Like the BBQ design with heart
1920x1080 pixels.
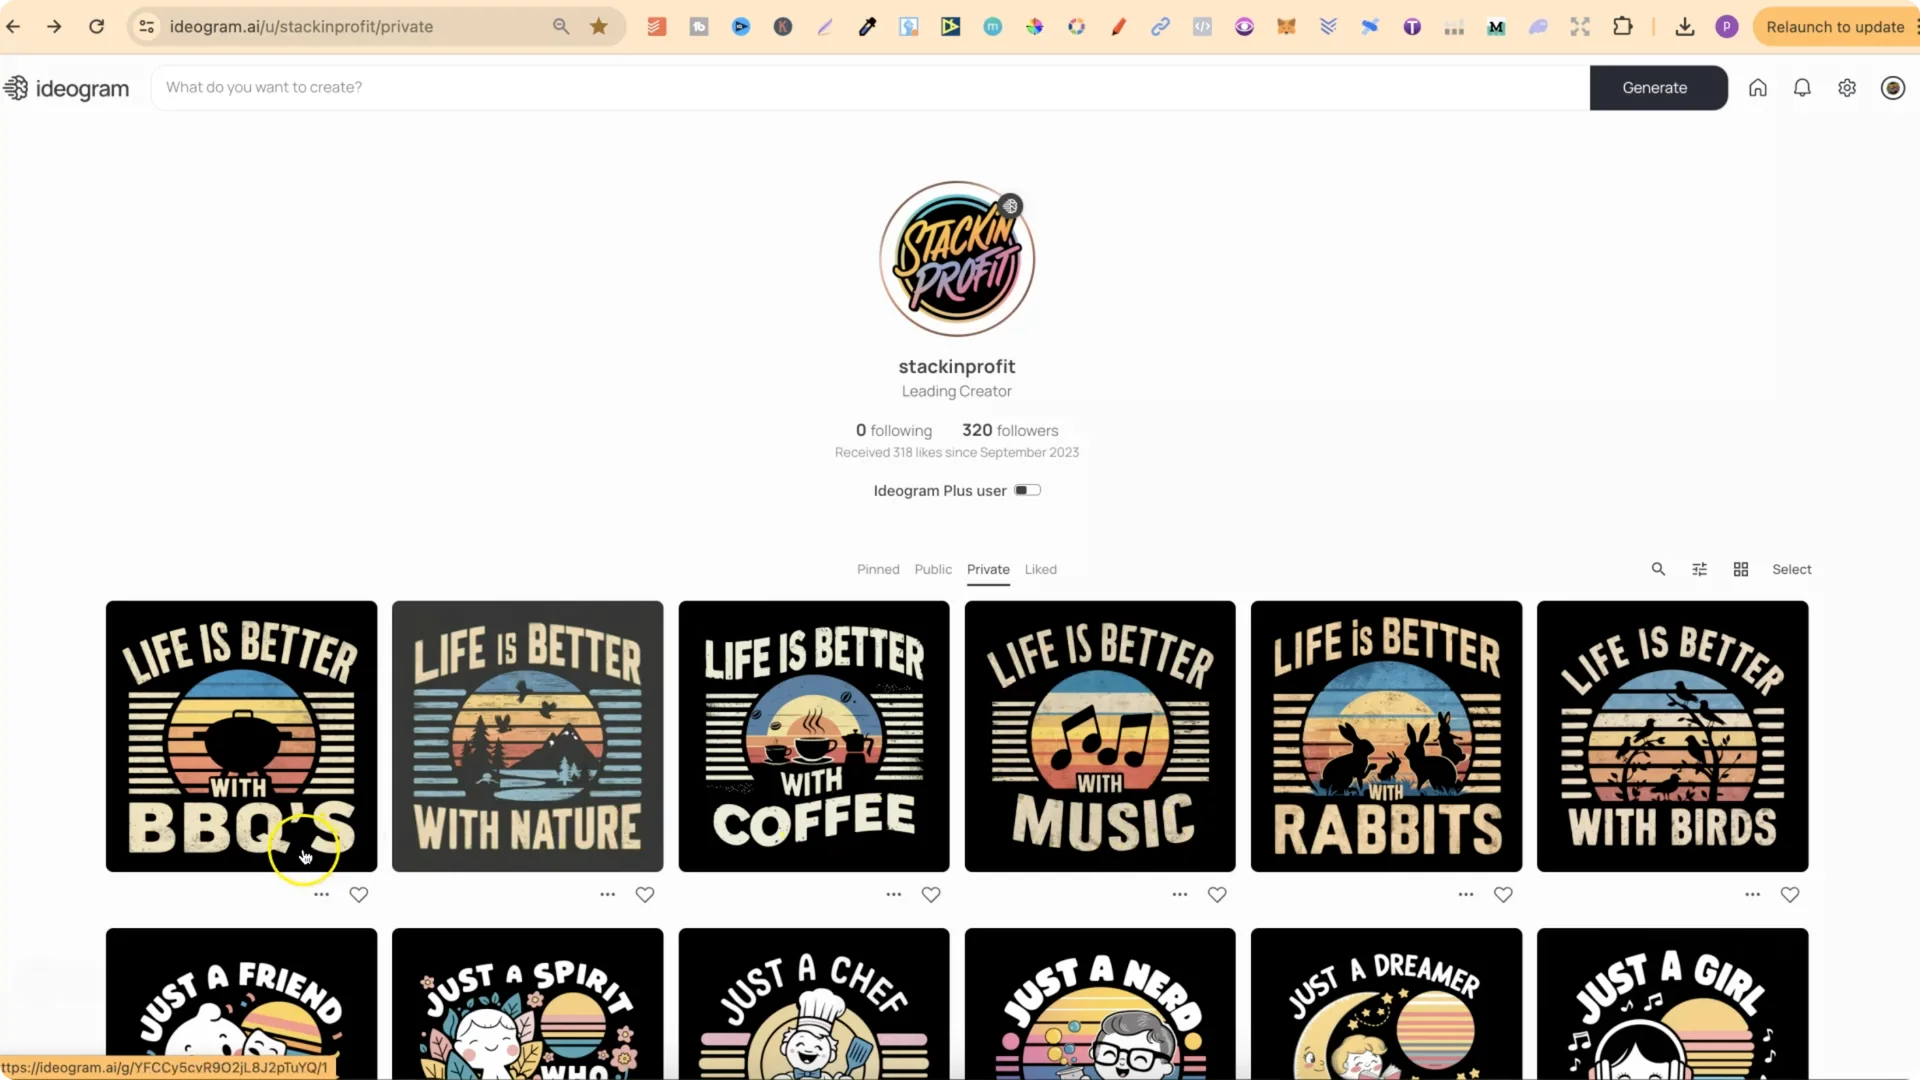coord(359,895)
